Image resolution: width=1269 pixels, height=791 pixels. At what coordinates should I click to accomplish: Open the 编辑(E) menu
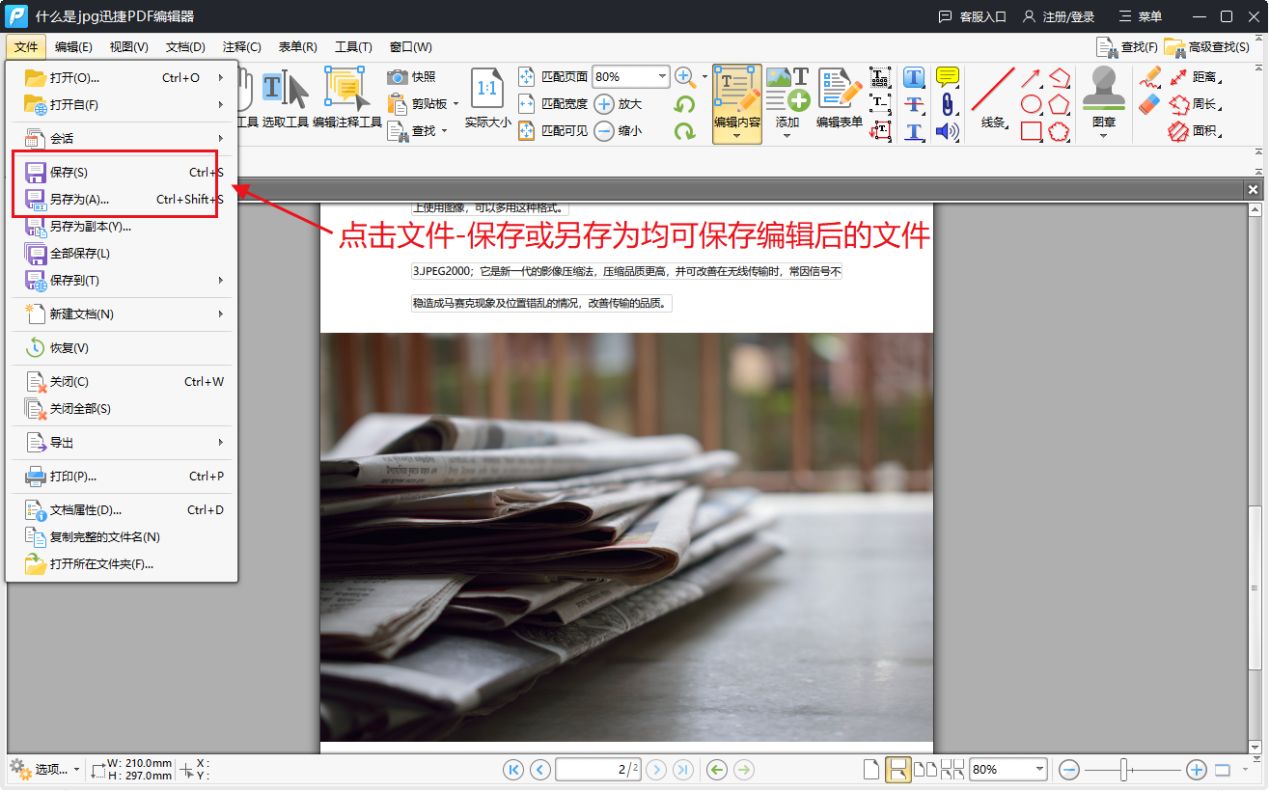coord(73,47)
